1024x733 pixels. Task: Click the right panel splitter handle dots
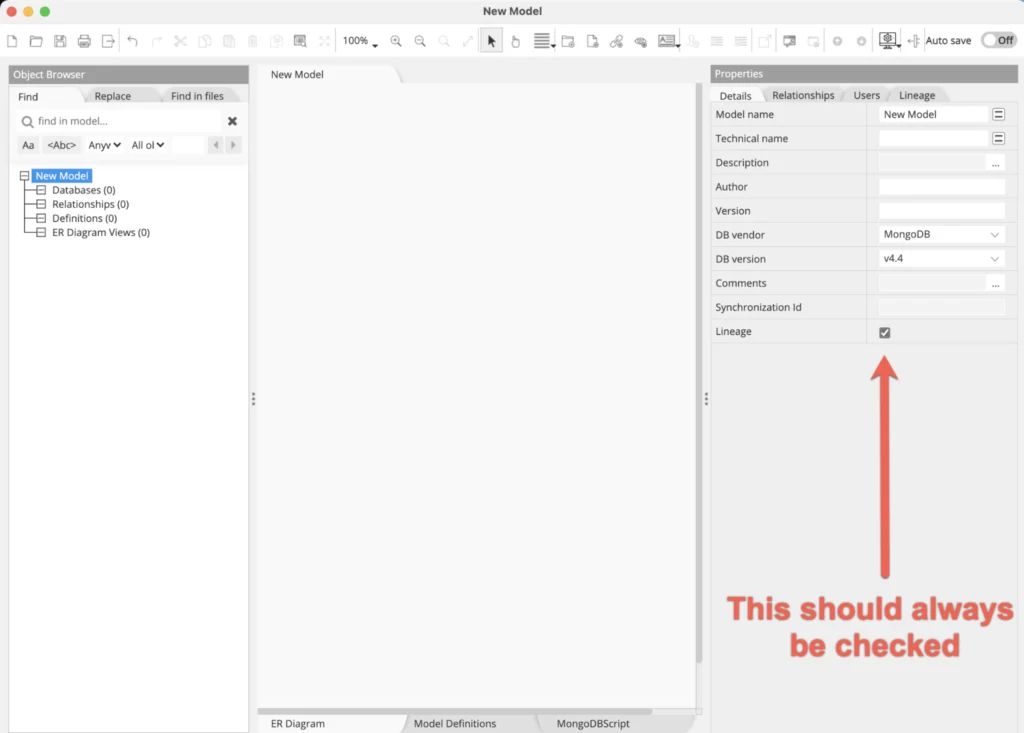pyautogui.click(x=706, y=399)
